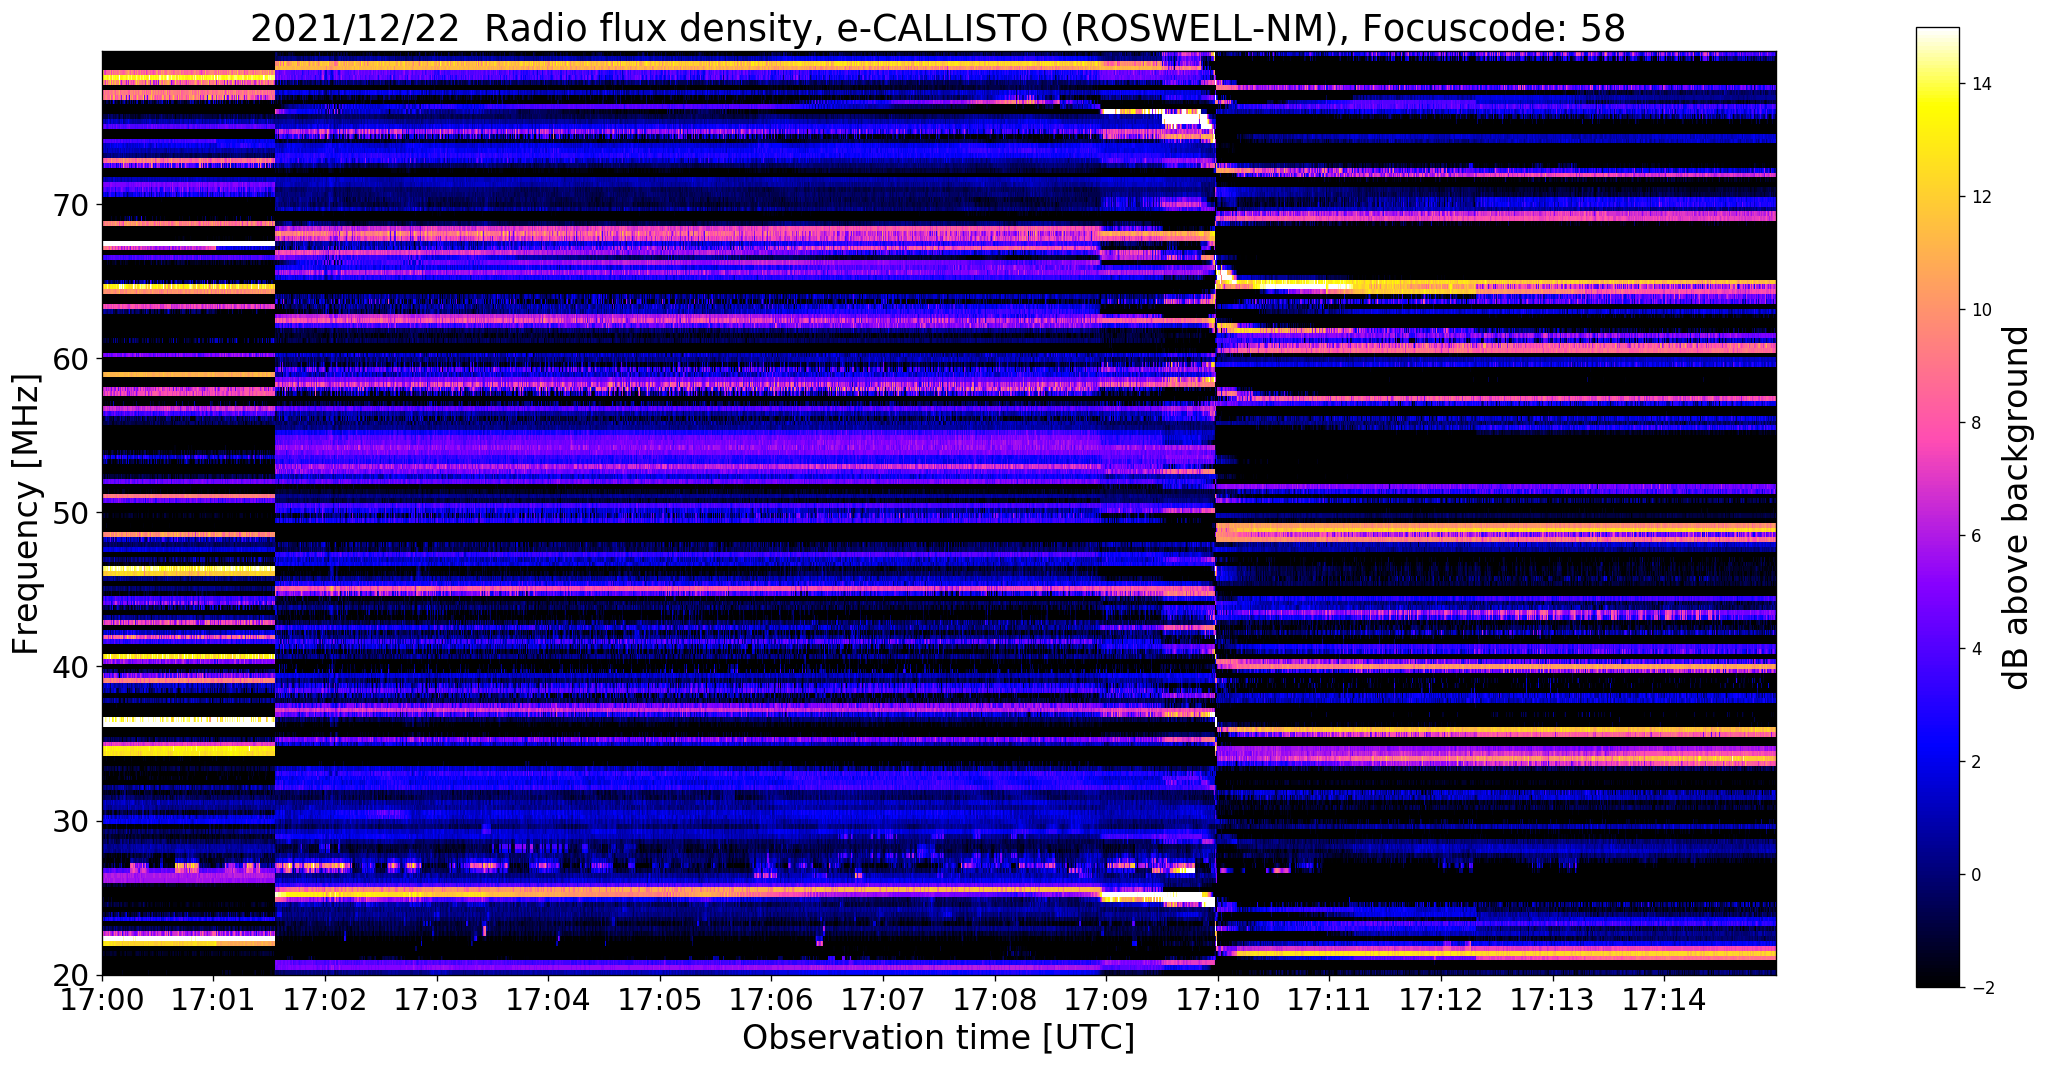
Task: Click the 'Frequency [MHz]' axis label
Action: pos(26,514)
